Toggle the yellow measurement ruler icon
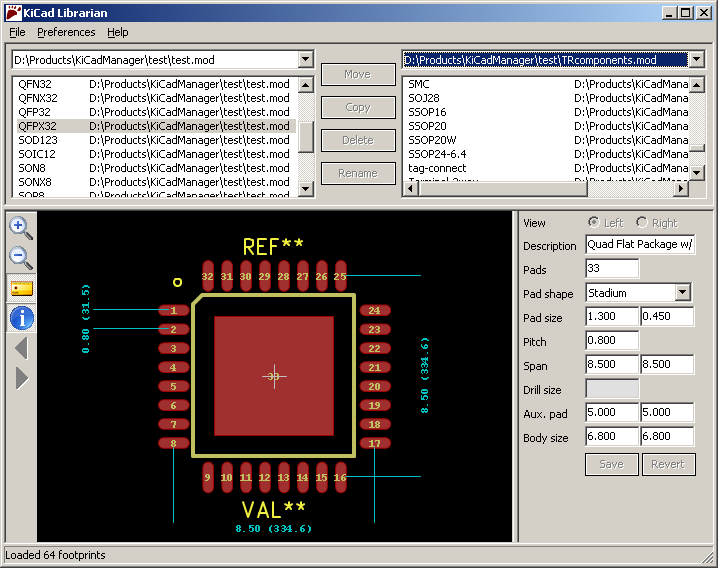Viewport: 718px width, 568px height. point(21,288)
